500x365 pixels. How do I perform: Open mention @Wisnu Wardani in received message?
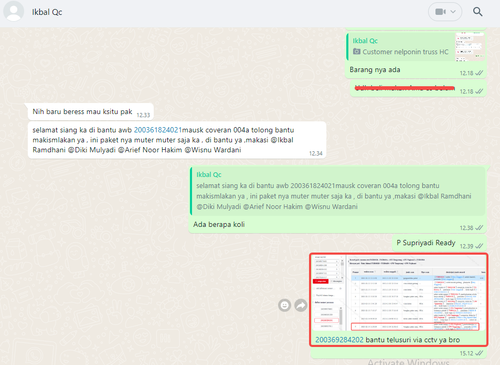tap(213, 150)
